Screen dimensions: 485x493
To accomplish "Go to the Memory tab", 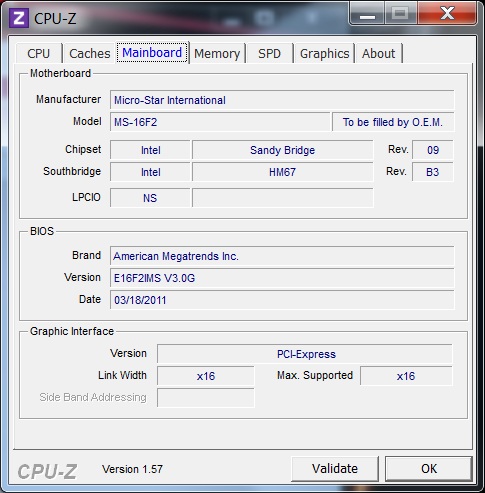I will click(x=217, y=53).
